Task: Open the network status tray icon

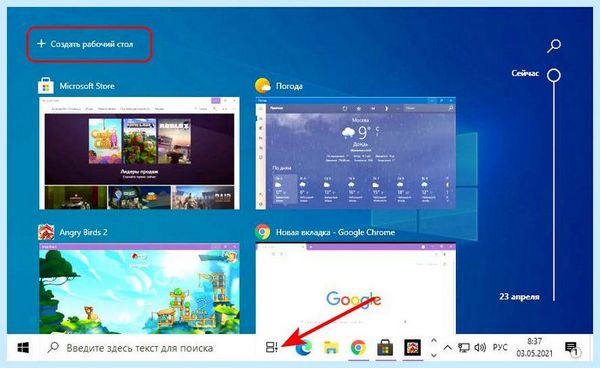Action: [464, 347]
